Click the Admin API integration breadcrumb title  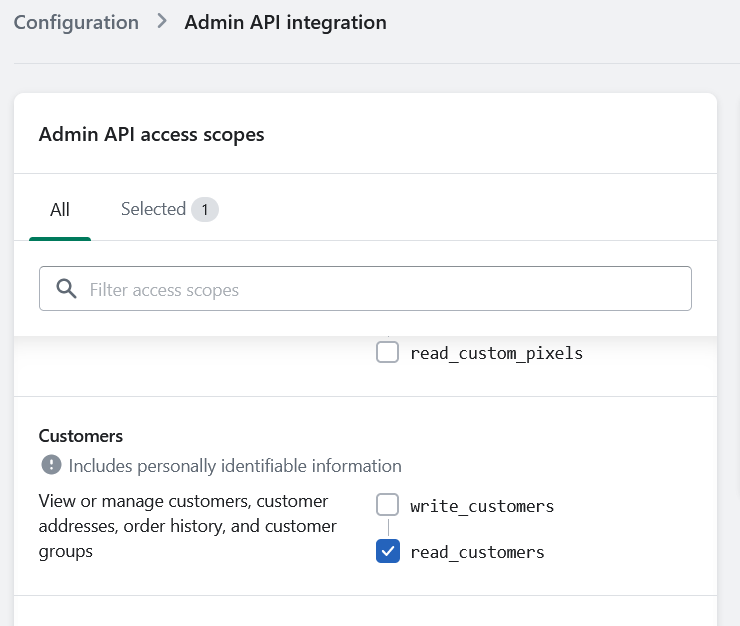(x=286, y=23)
